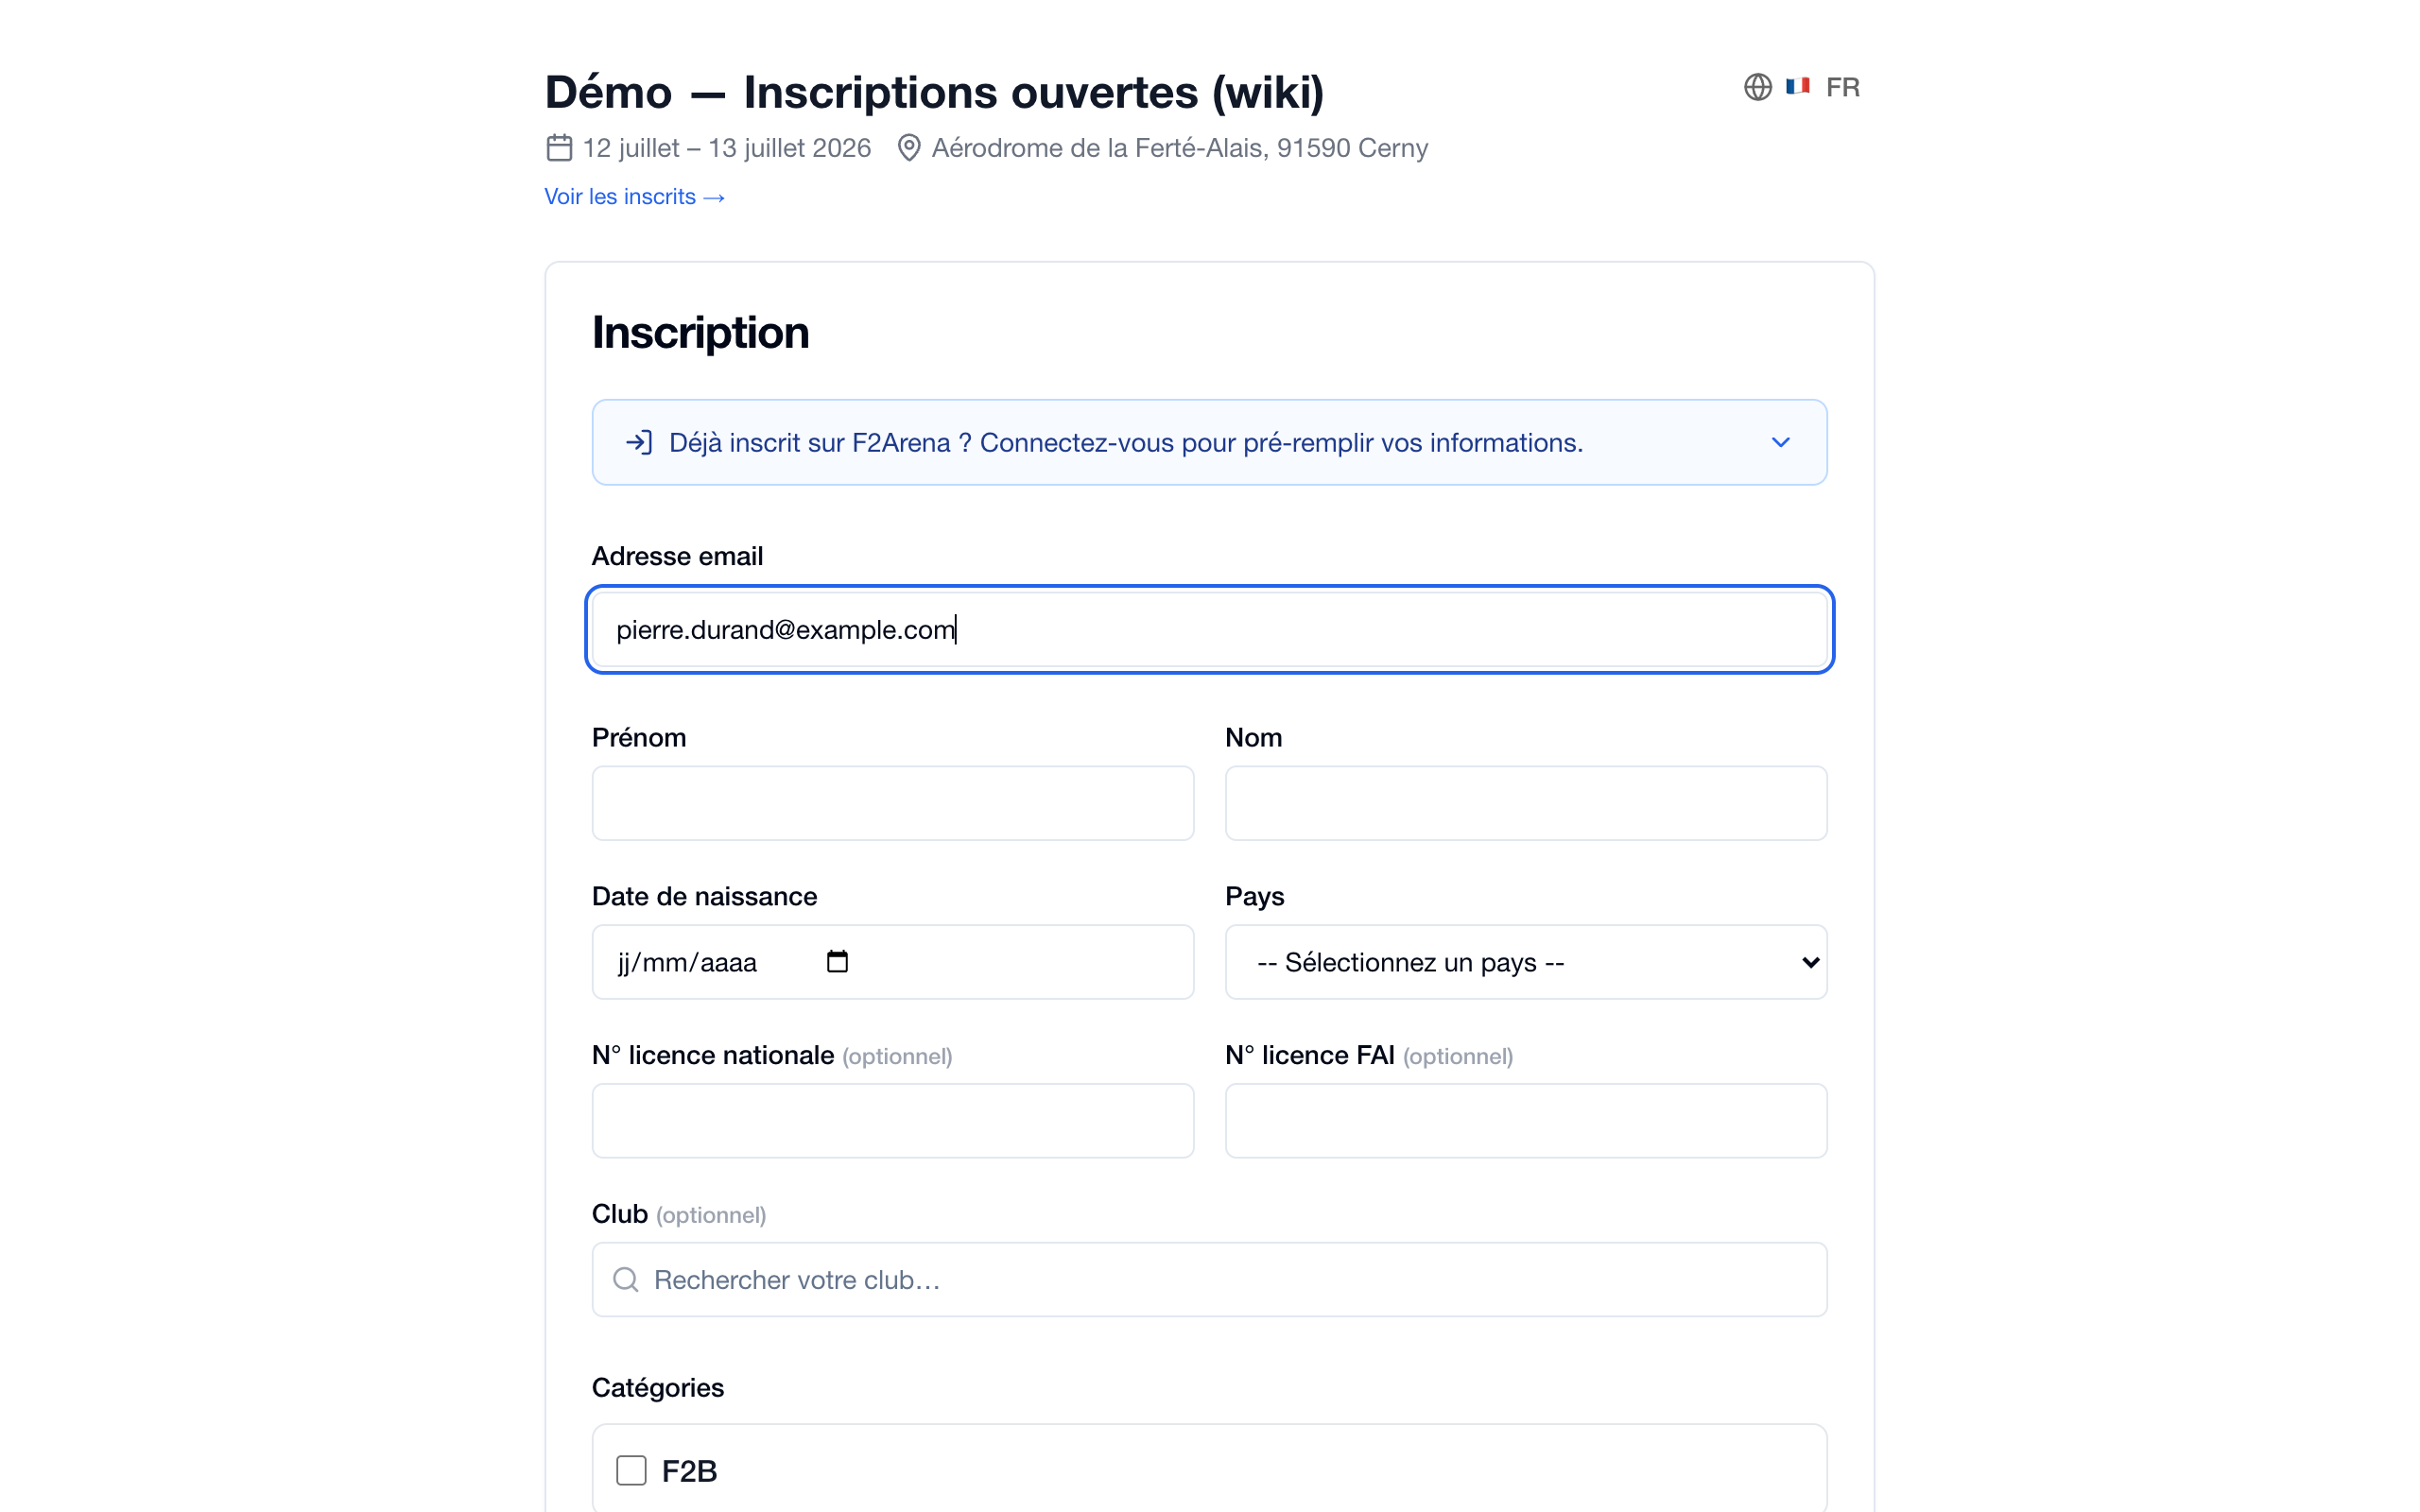
Task: Click the N° licence nationale field
Action: tap(892, 1121)
